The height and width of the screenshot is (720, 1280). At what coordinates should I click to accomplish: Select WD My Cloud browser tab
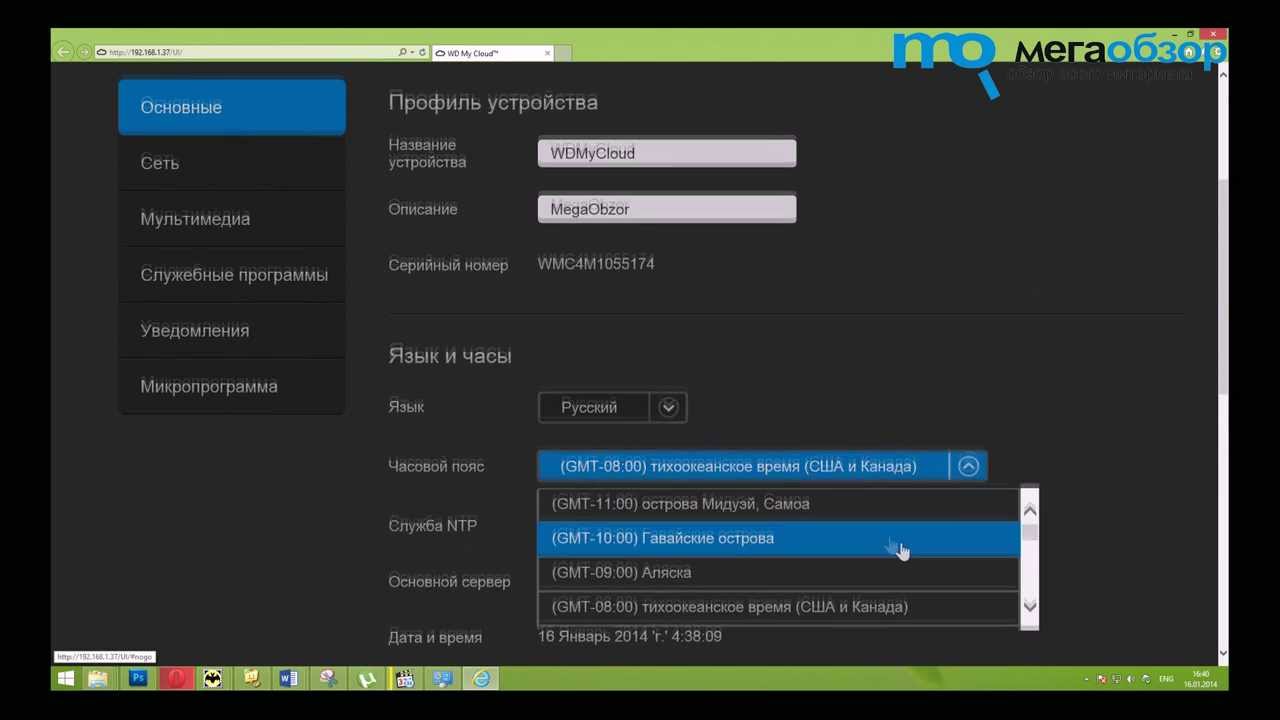coord(490,53)
